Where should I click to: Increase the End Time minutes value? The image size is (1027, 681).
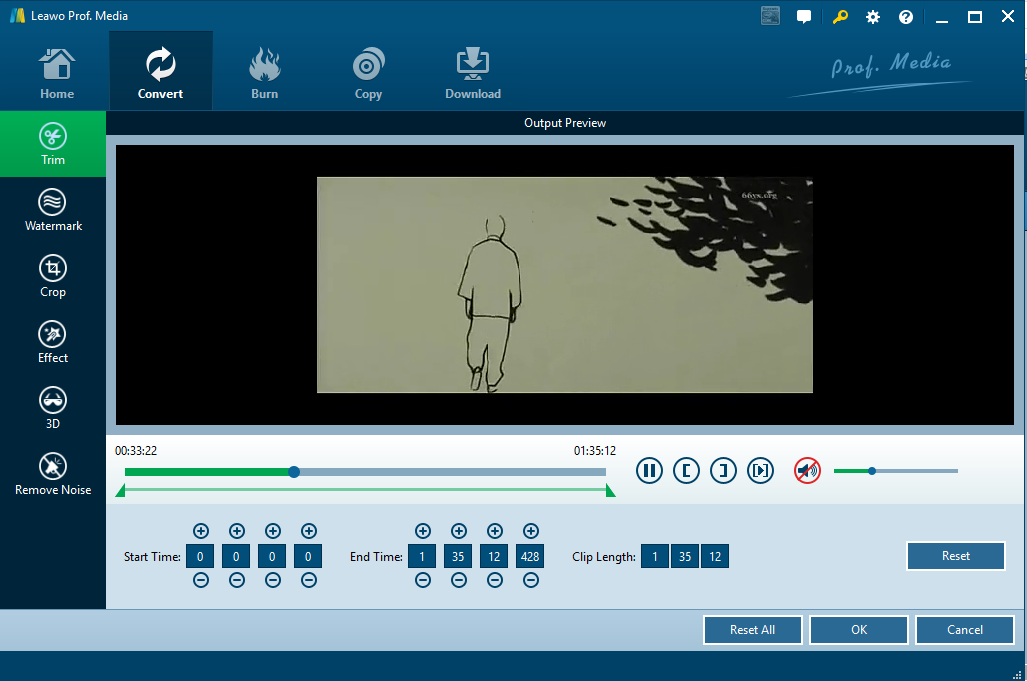(459, 531)
